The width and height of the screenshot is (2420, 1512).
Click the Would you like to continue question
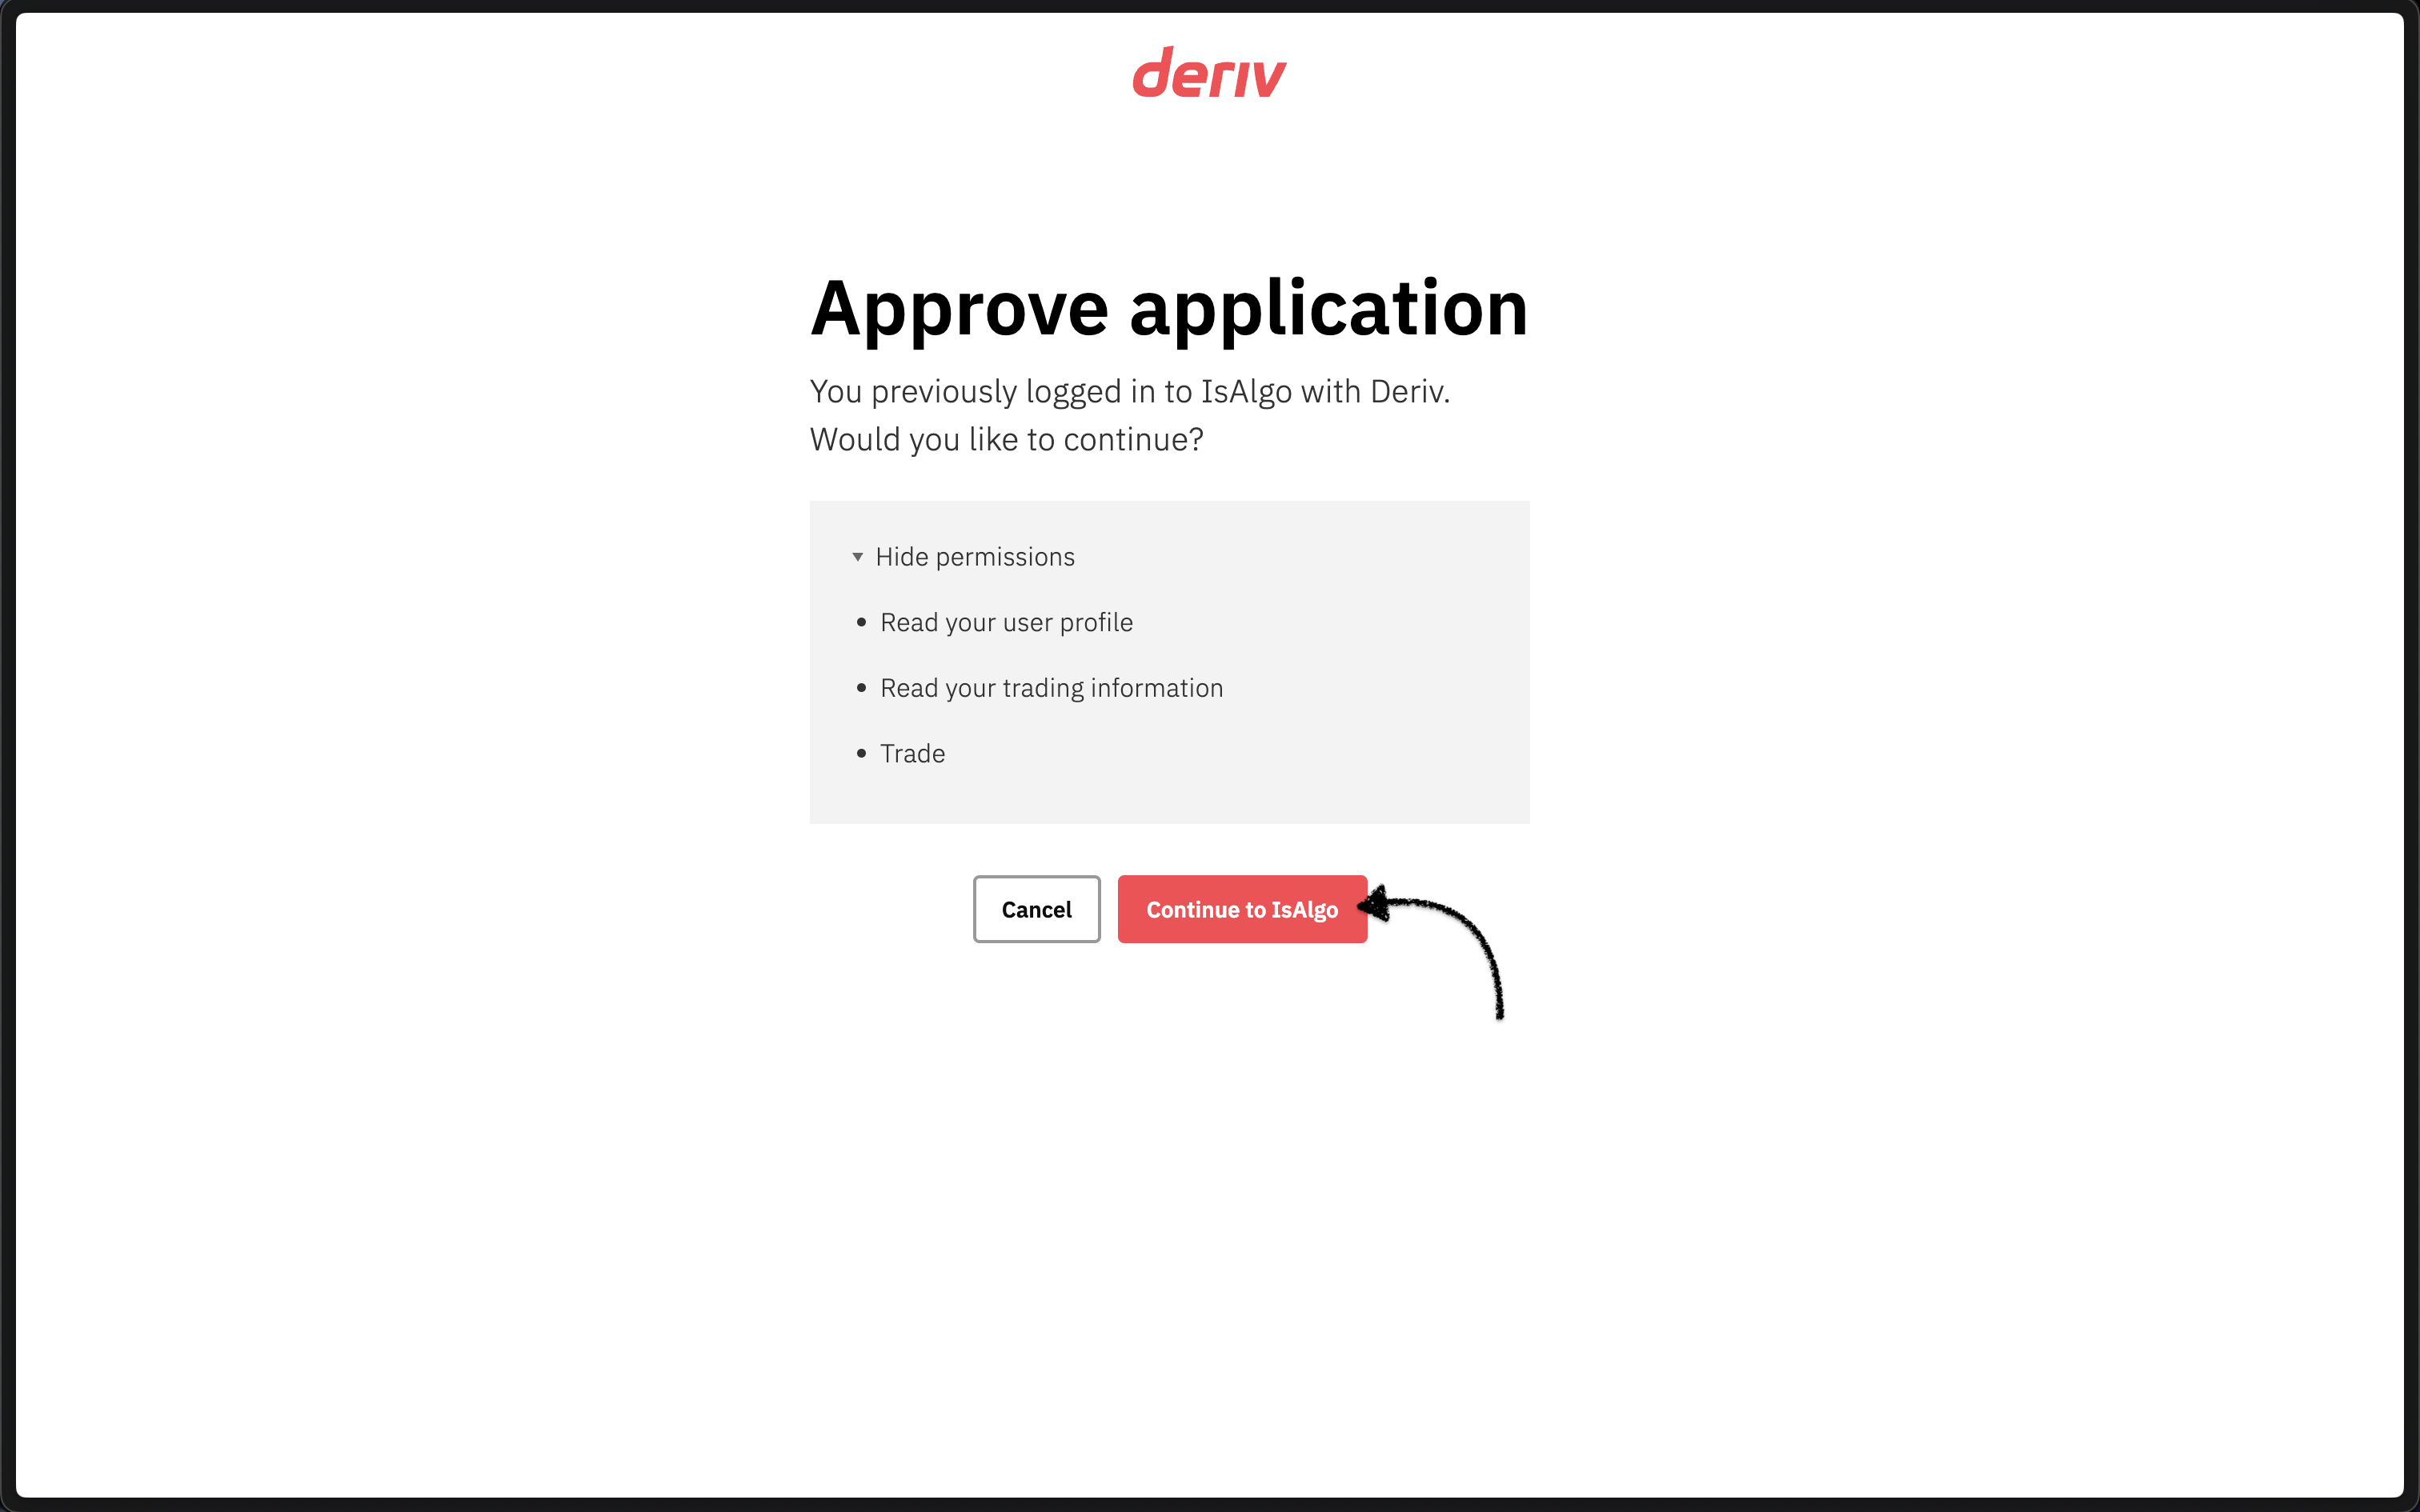tap(1005, 438)
